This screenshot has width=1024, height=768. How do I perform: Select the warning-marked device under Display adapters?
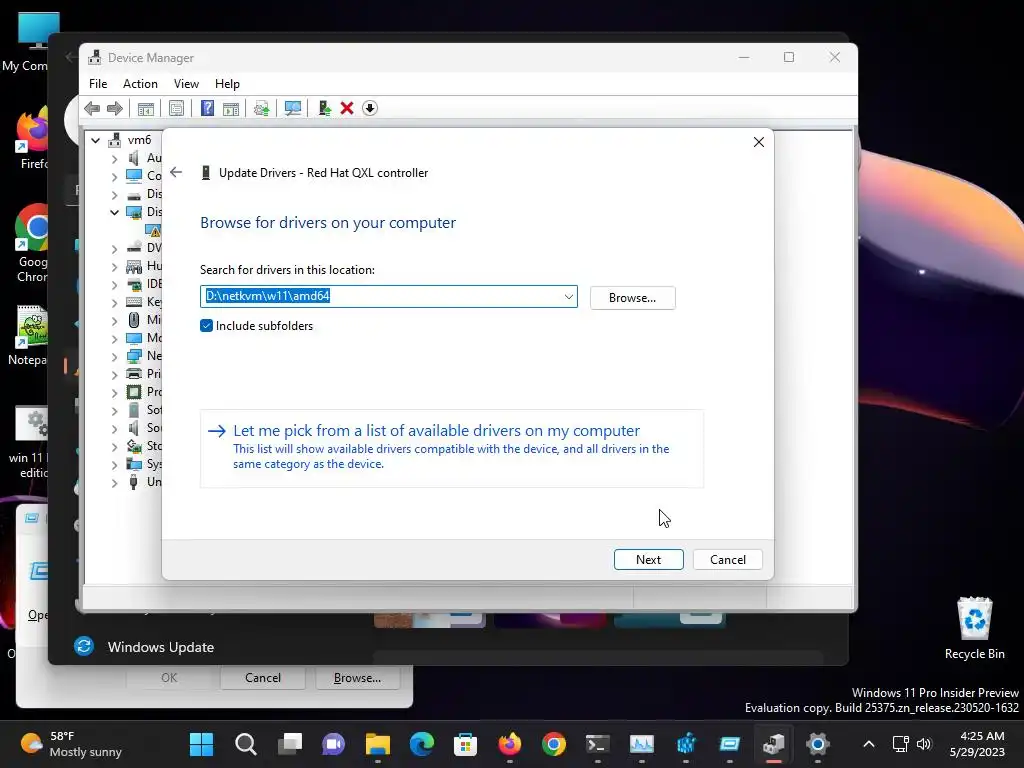point(153,230)
